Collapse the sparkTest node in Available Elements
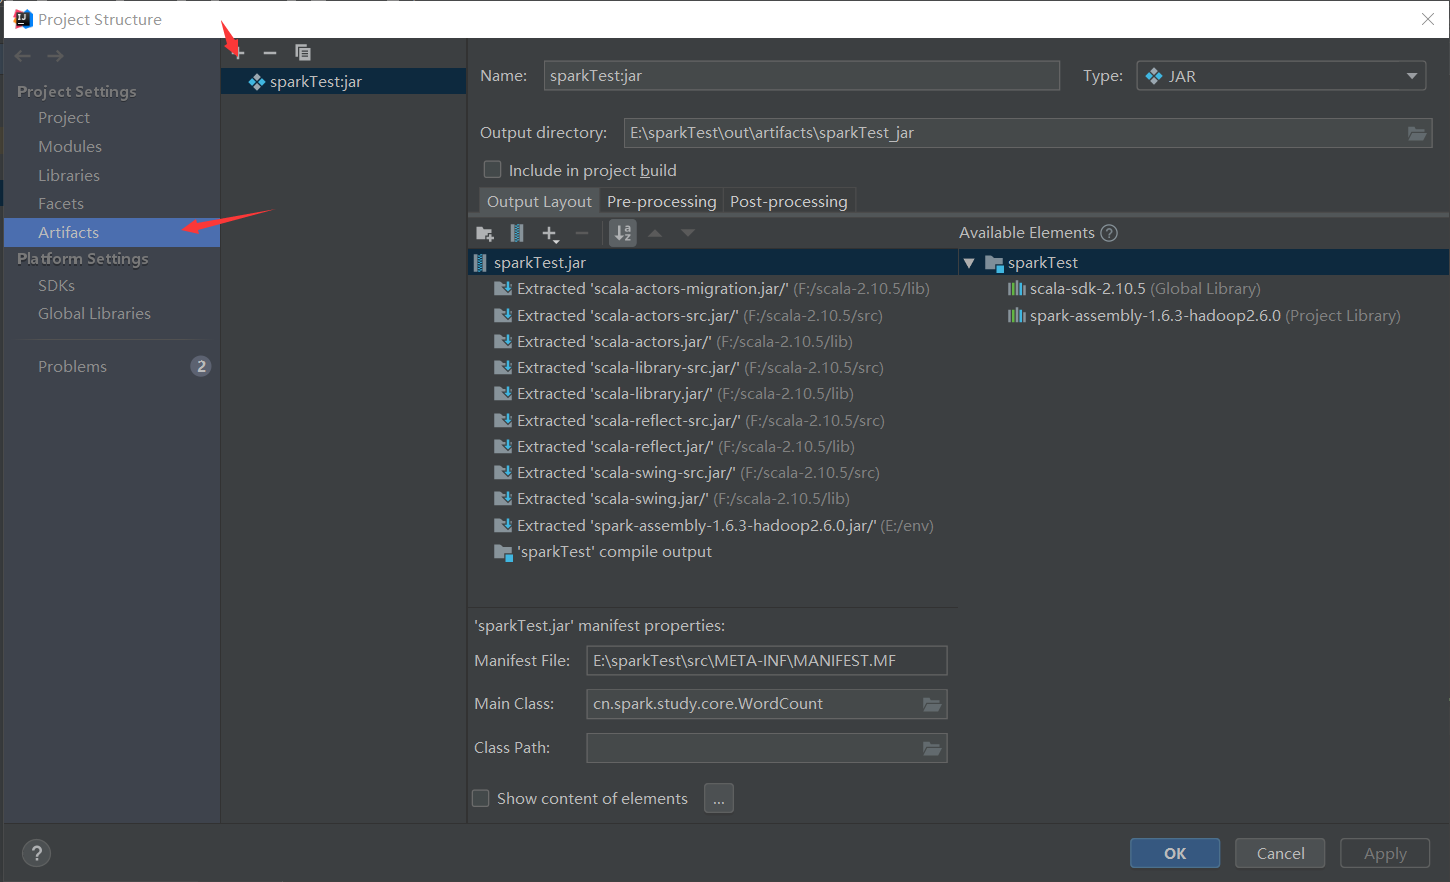The height and width of the screenshot is (882, 1450). [968, 262]
